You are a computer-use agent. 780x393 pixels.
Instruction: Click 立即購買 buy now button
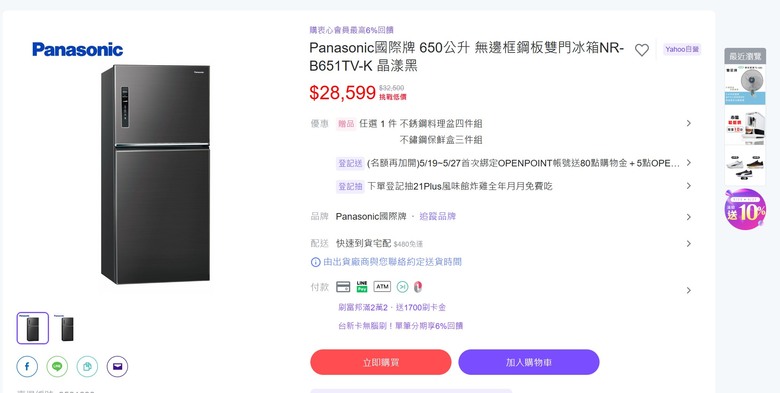[381, 362]
